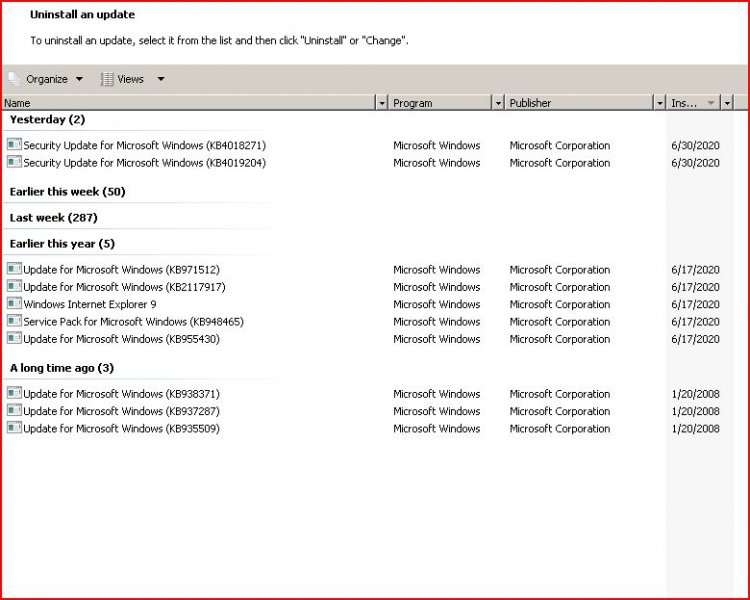This screenshot has height=600, width=750.
Task: Click icon next to KB4018271 security update
Action: point(14,145)
